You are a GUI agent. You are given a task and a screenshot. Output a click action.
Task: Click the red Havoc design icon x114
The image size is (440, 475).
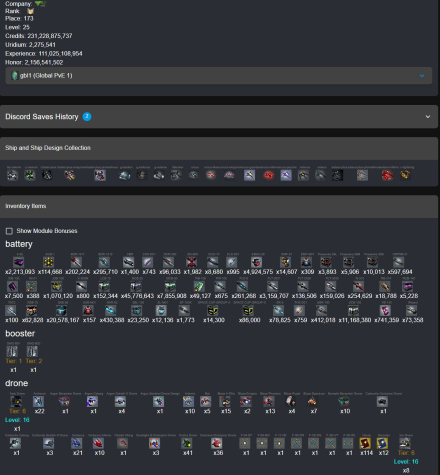click(365, 443)
